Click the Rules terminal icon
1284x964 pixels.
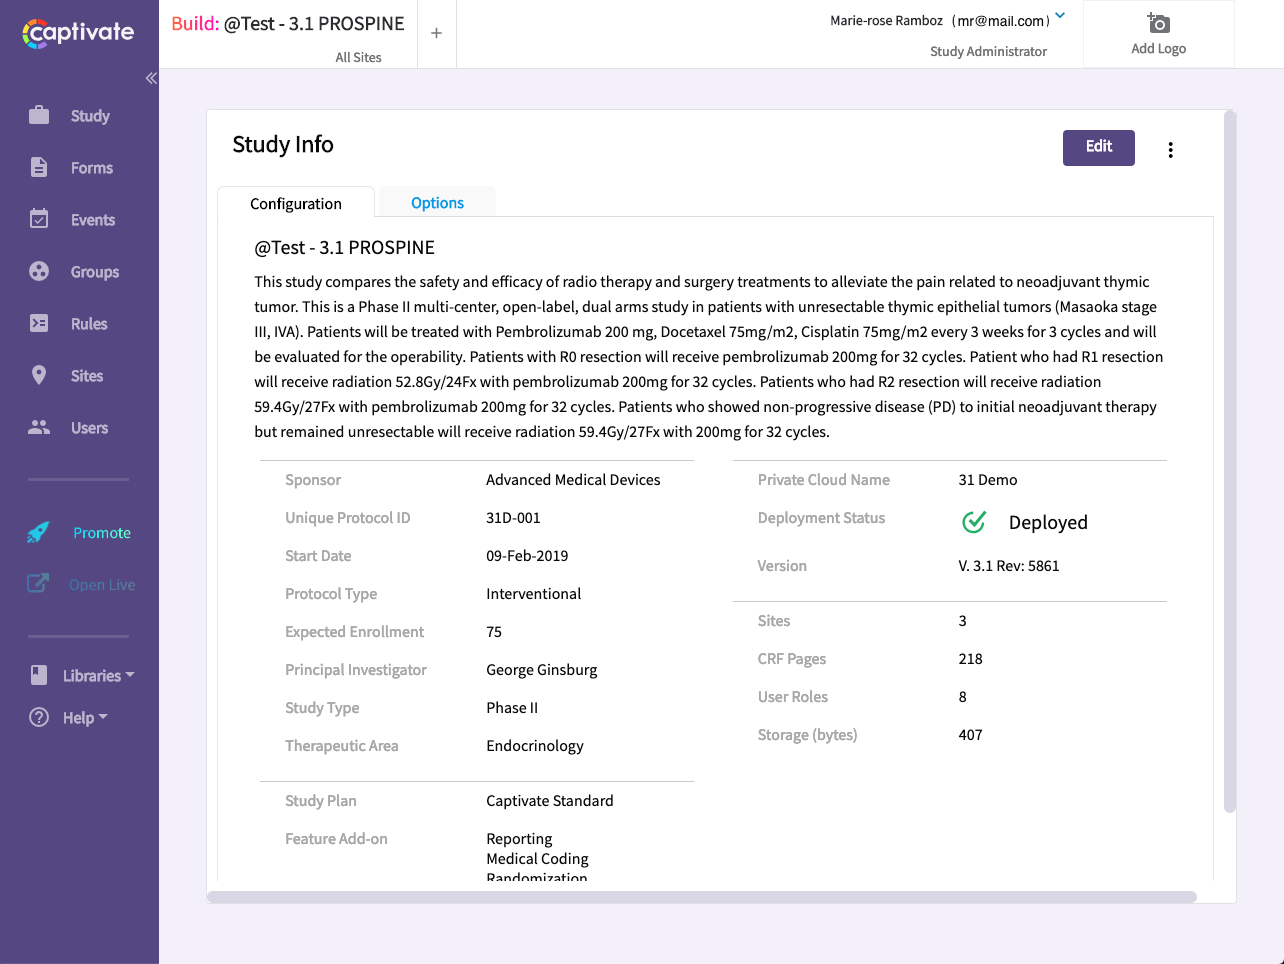click(39, 323)
